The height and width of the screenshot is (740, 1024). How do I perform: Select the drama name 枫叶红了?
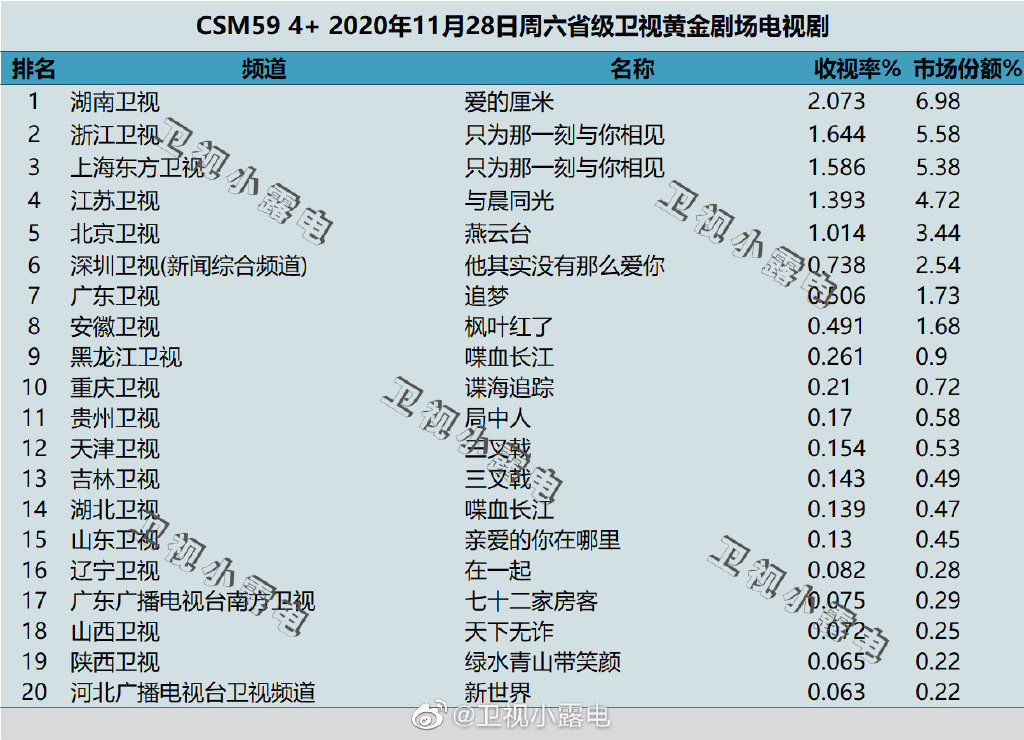point(509,327)
